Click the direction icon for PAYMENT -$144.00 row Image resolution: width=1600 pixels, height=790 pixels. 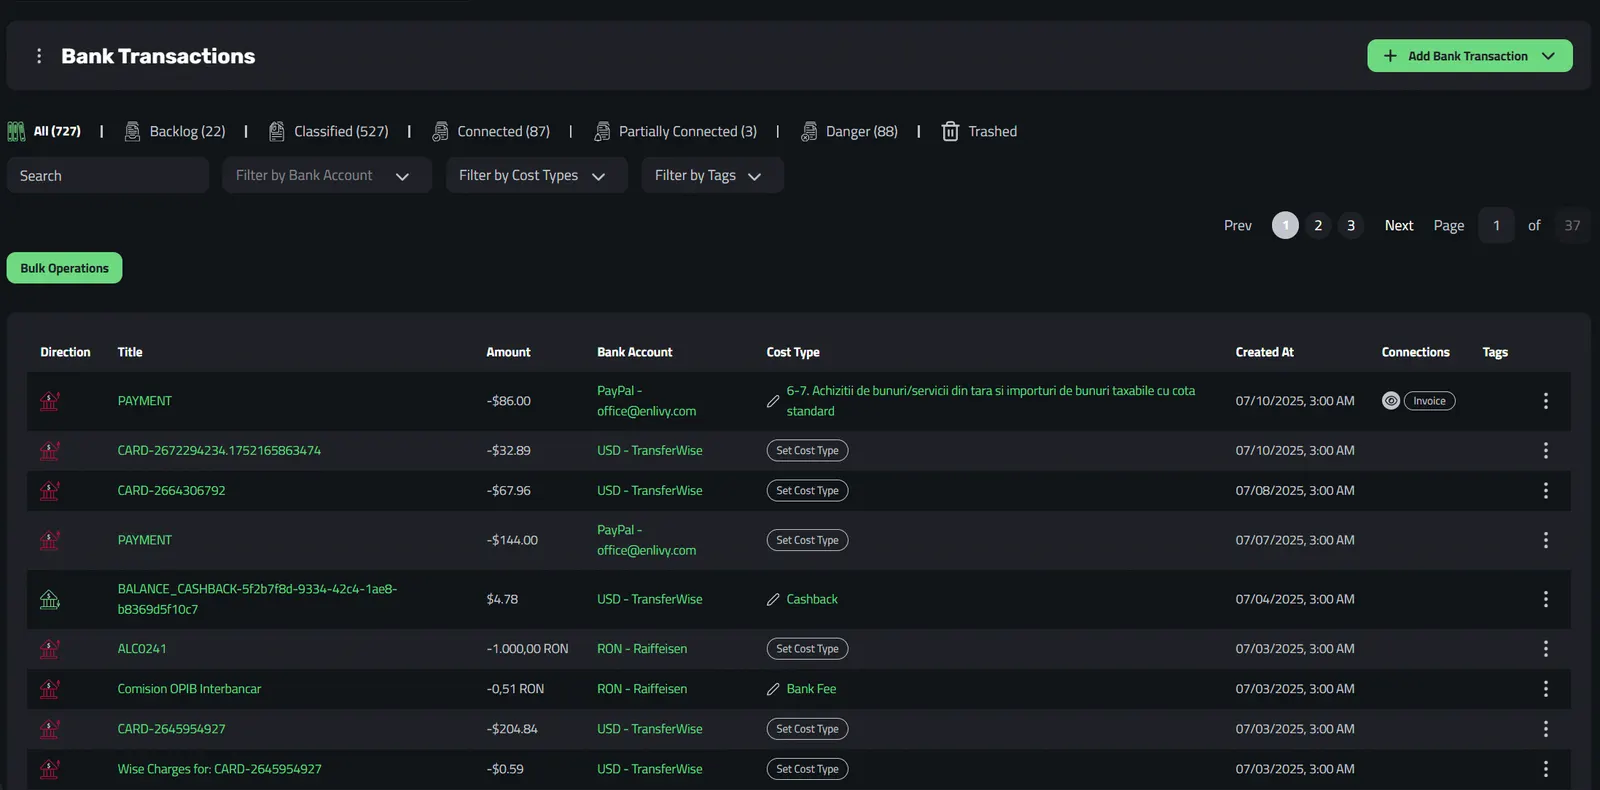point(49,540)
